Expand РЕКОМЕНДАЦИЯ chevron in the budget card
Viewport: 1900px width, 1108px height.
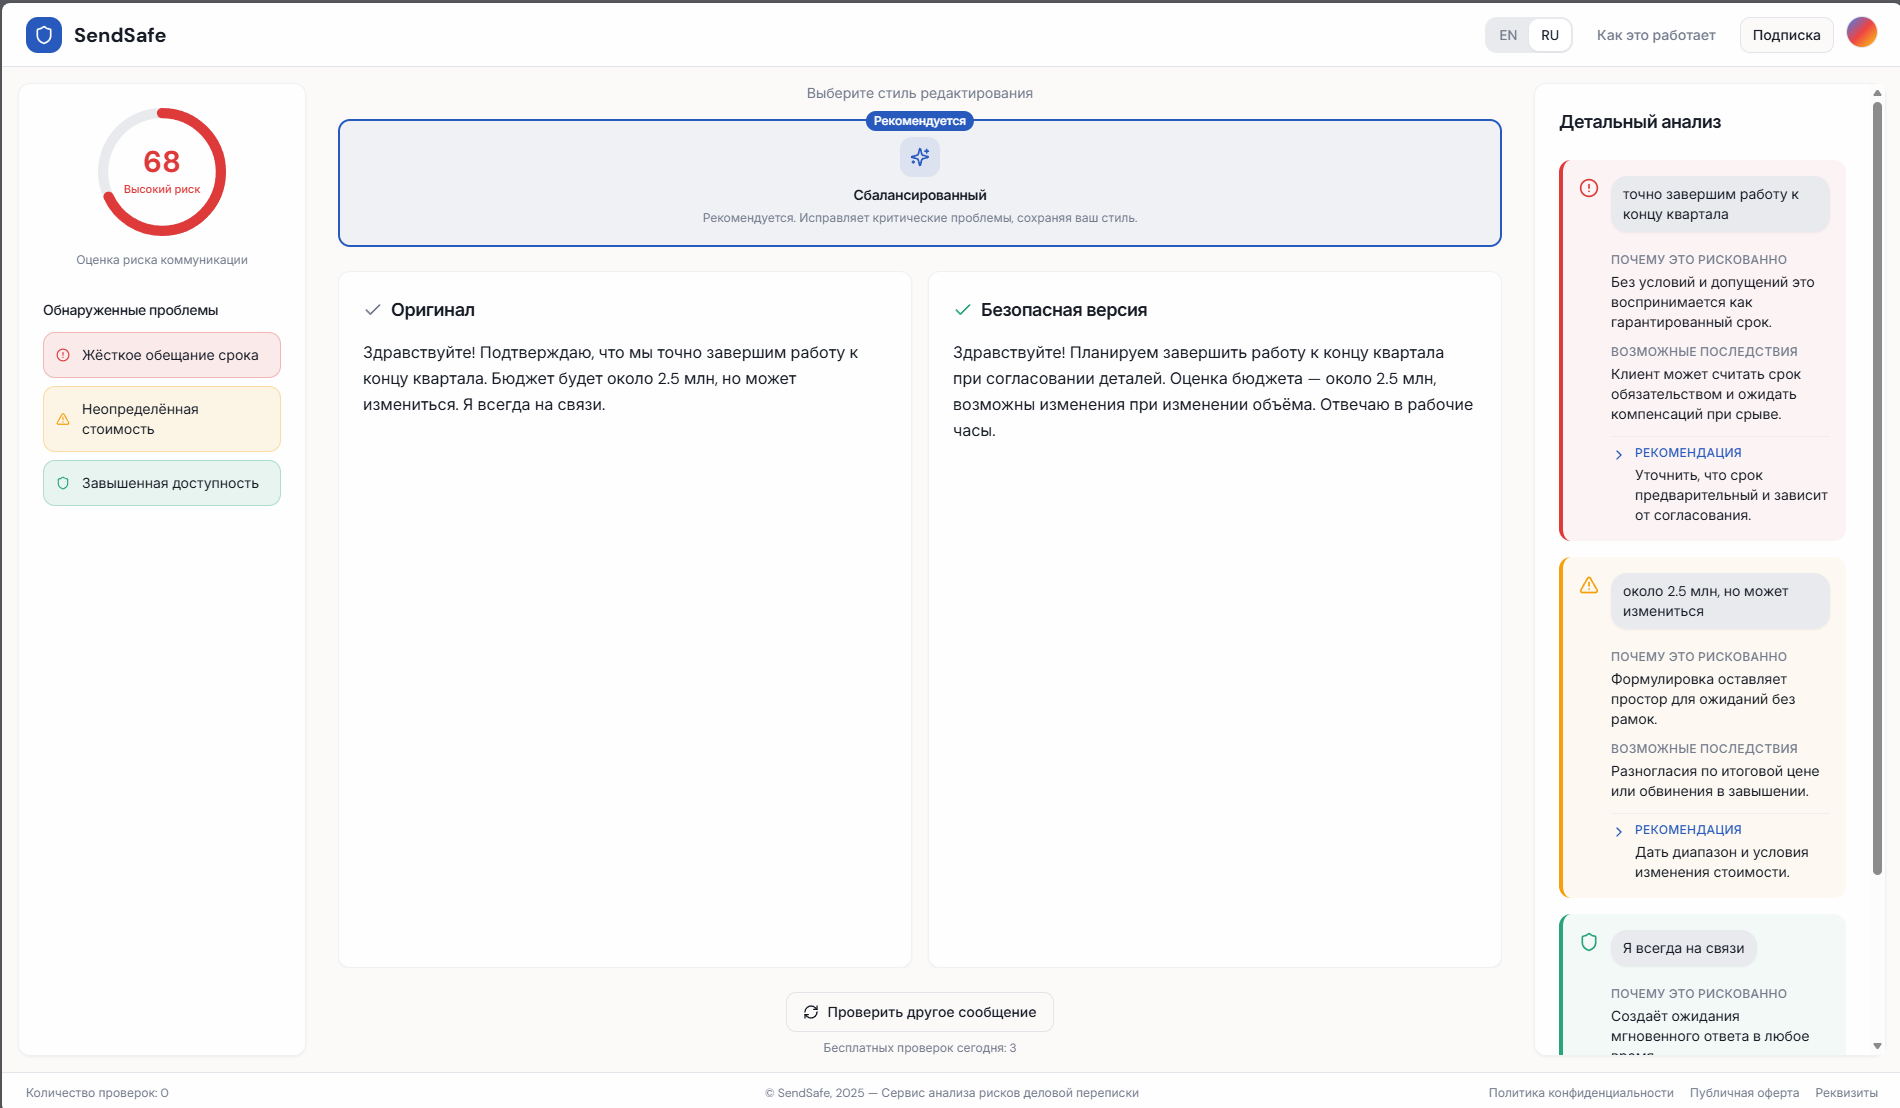[1619, 831]
